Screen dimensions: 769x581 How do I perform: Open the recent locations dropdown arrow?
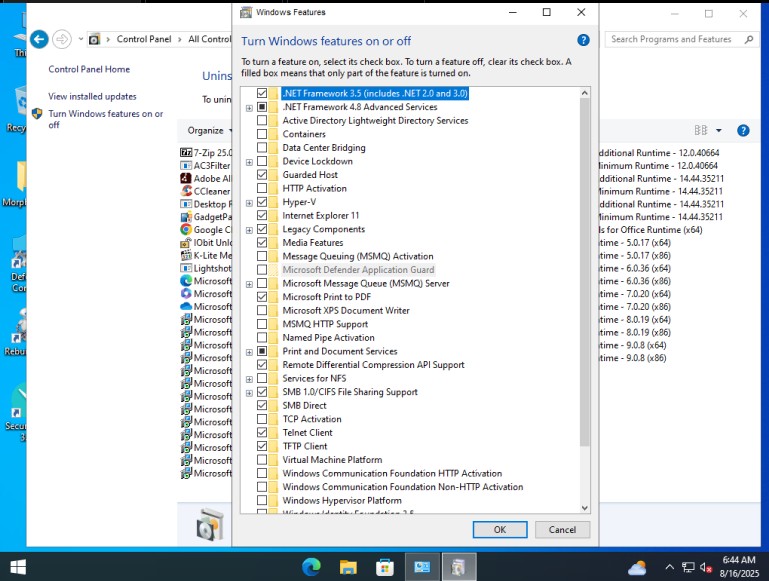80,39
